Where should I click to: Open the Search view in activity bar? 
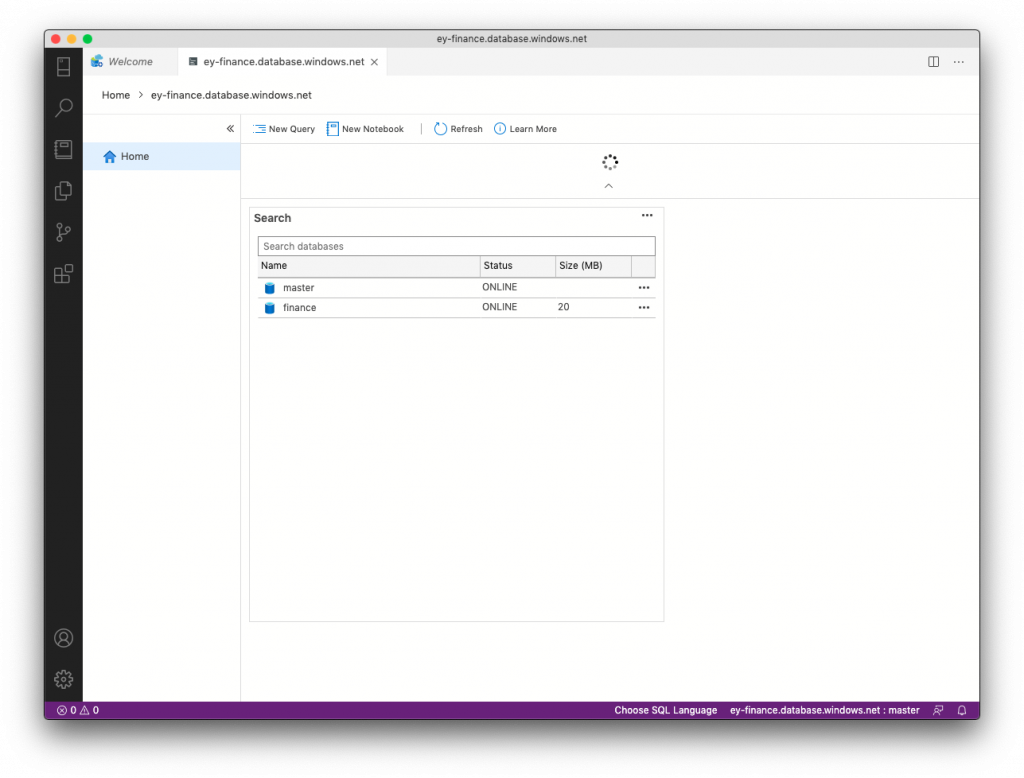[x=63, y=108]
